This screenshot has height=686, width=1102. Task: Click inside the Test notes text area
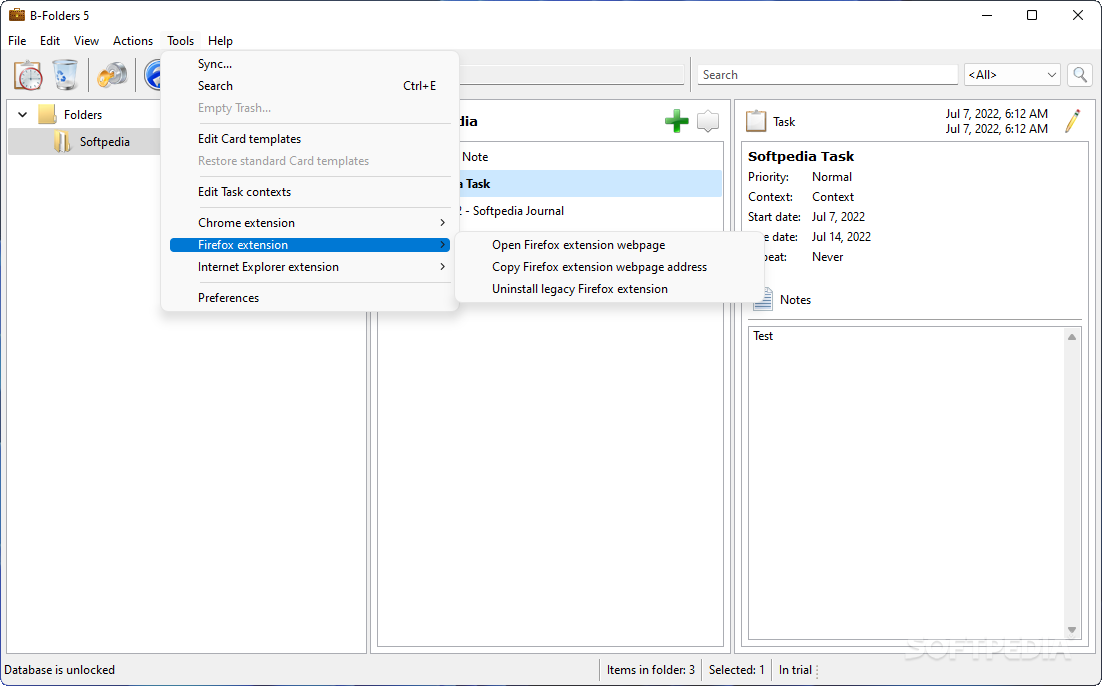pos(907,484)
